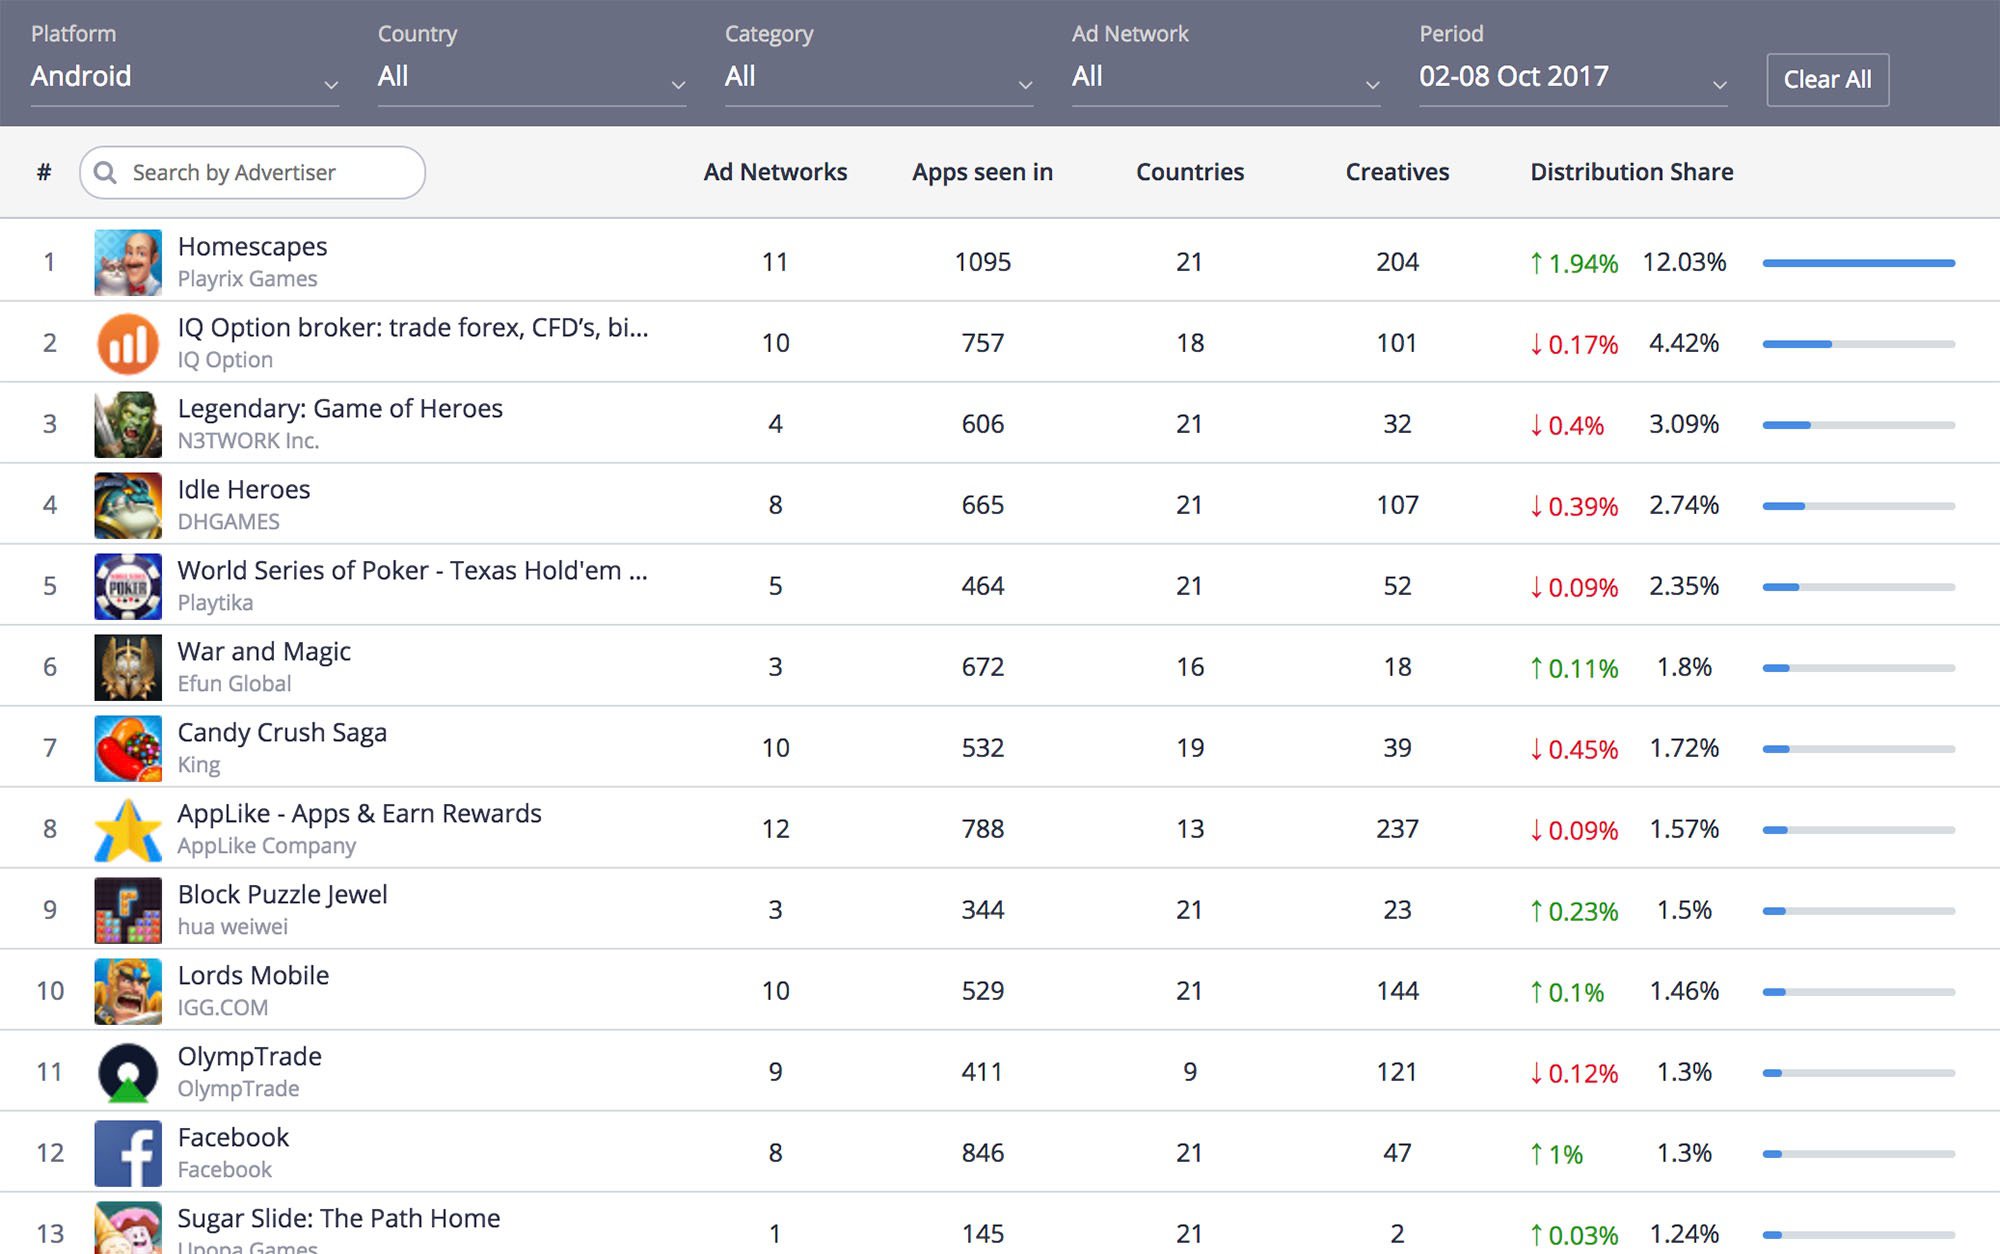Expand the Country filter dropdown
This screenshot has height=1254, width=2000.
pyautogui.click(x=532, y=78)
